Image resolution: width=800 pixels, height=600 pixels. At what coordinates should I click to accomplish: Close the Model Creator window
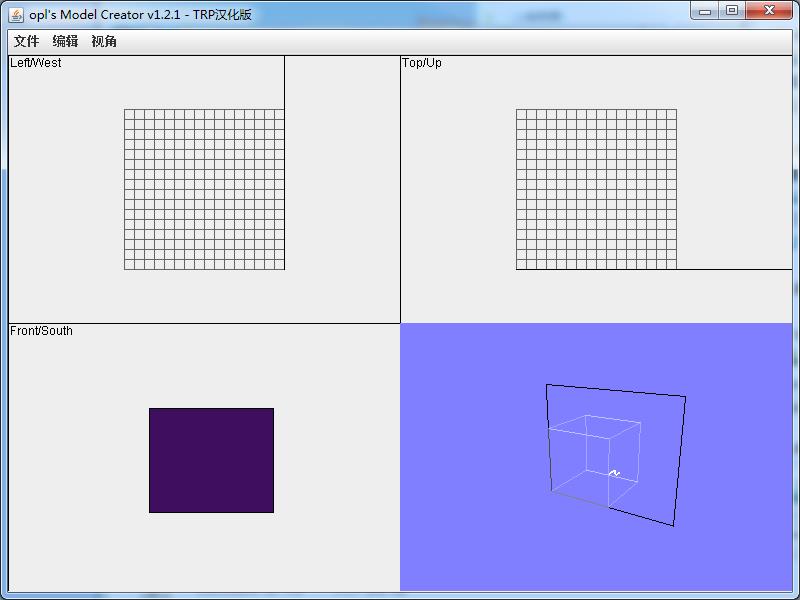[770, 11]
